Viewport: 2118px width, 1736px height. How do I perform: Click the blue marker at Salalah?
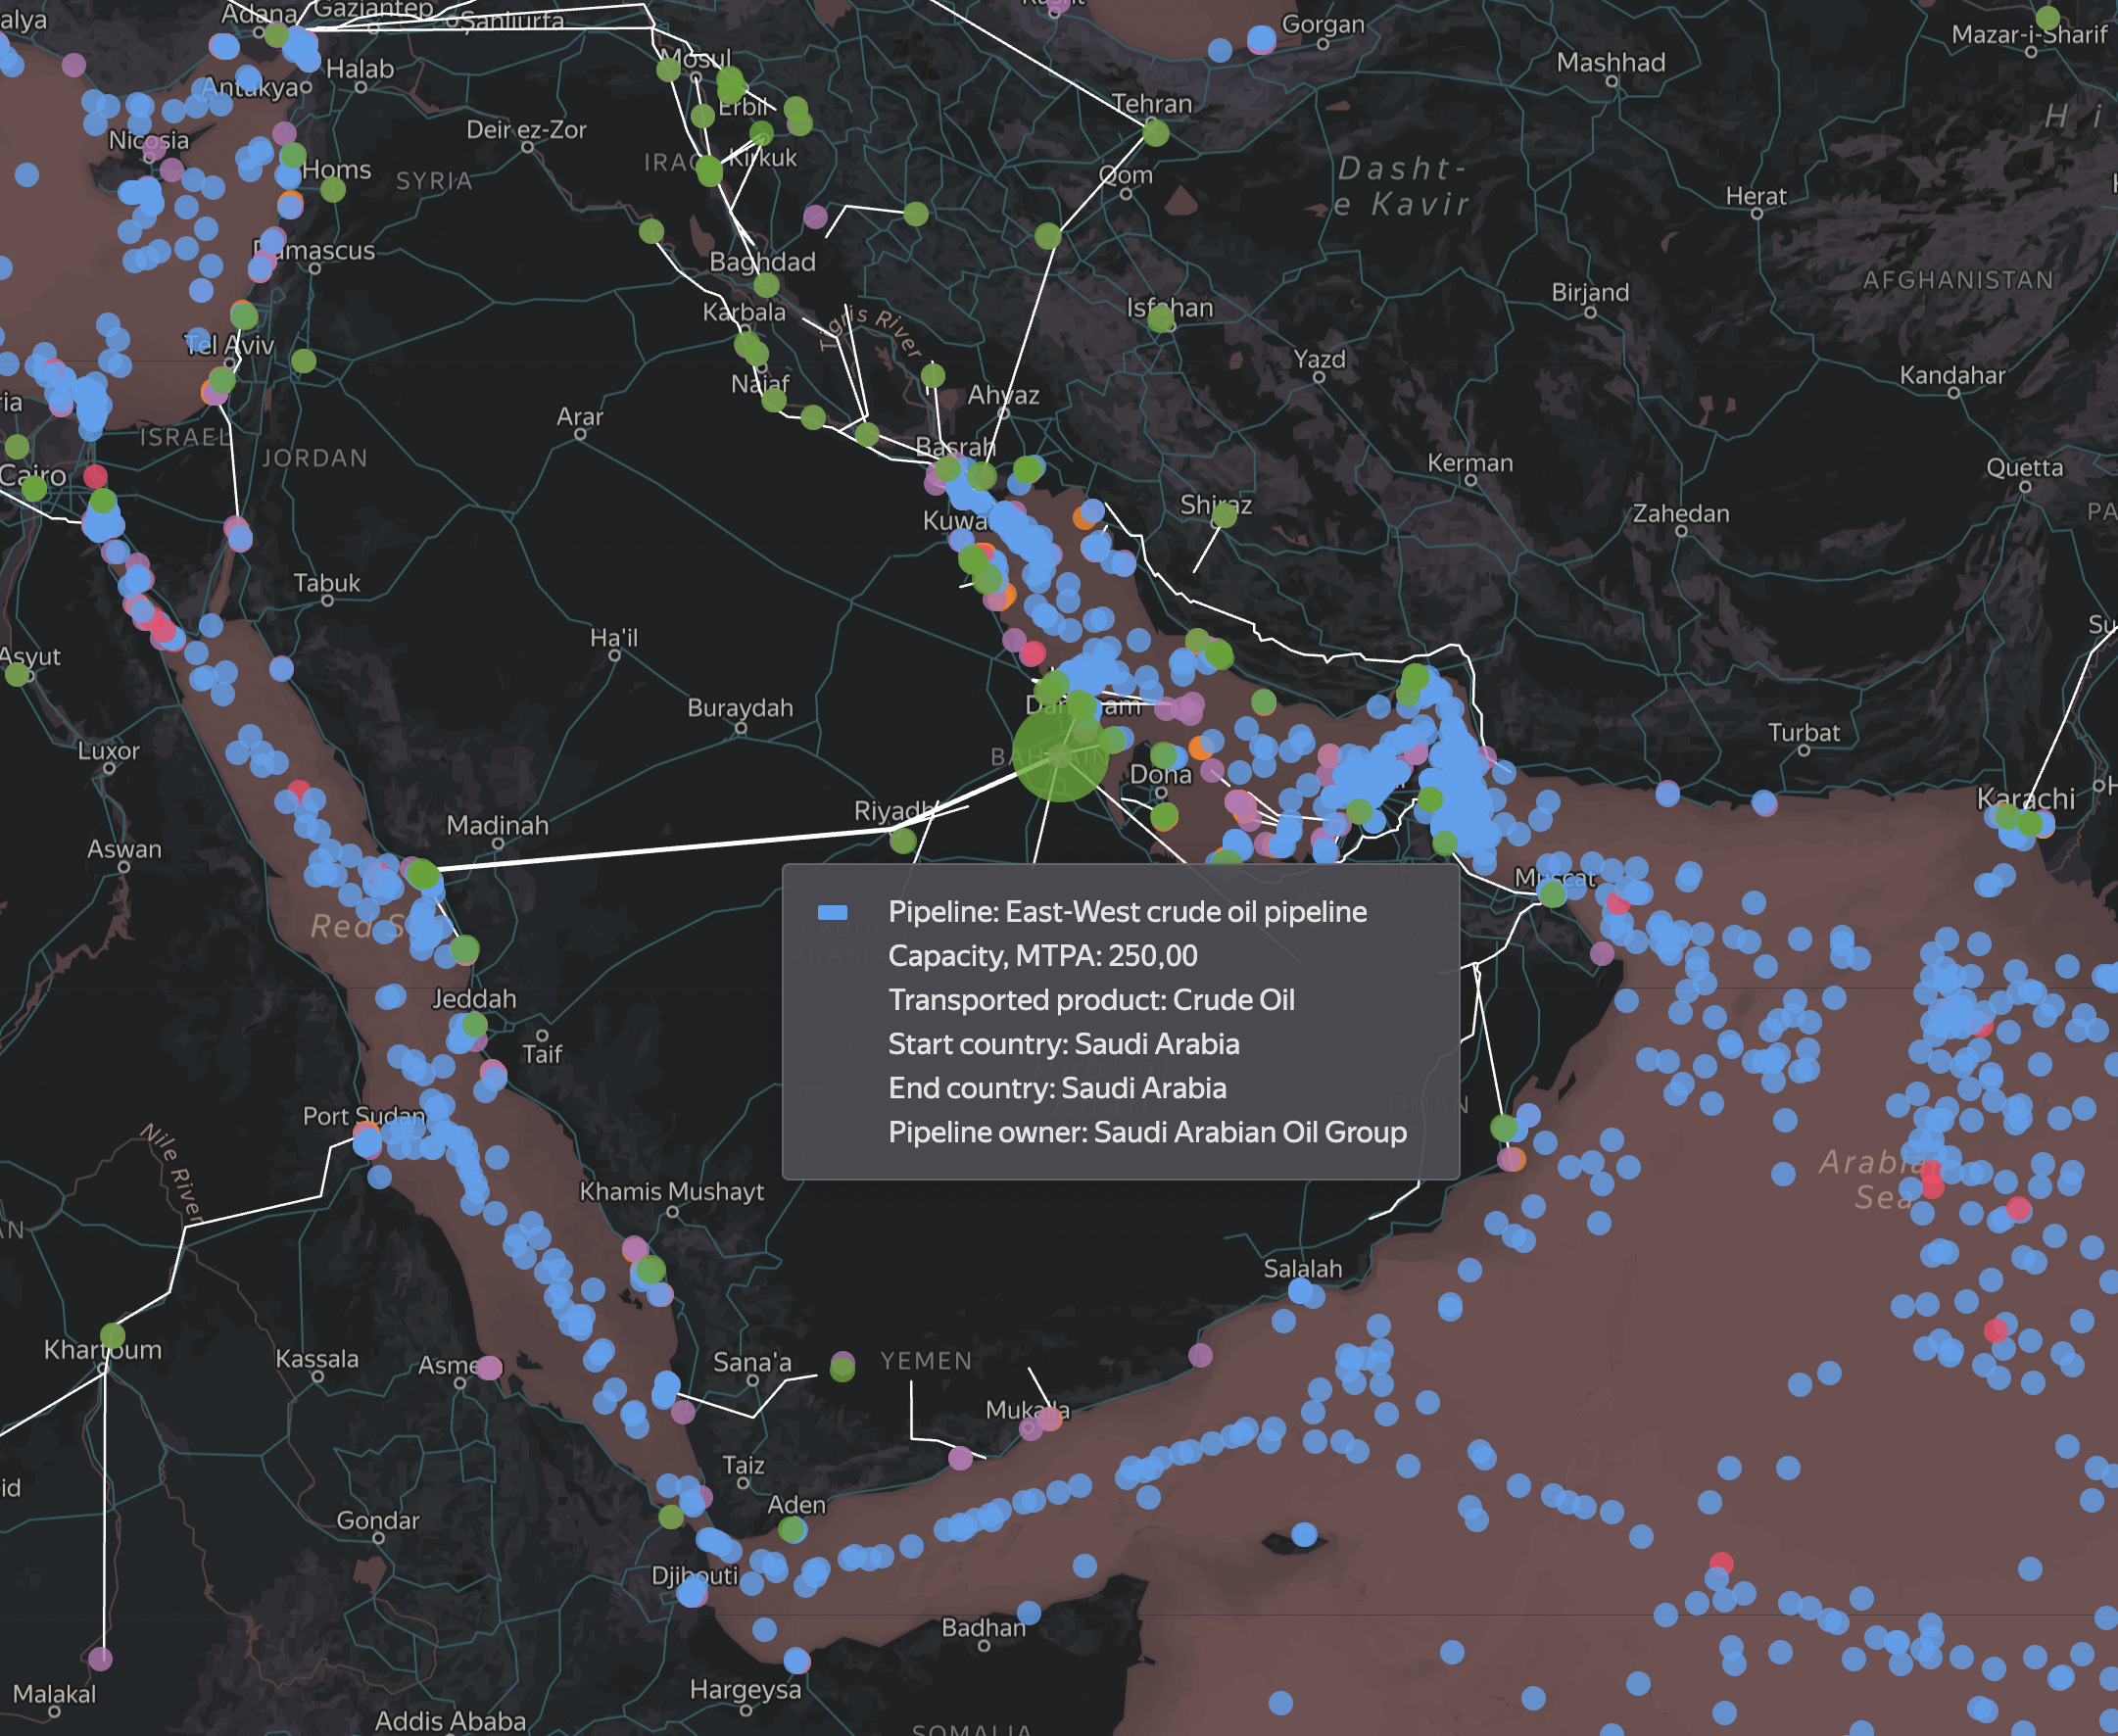pos(1300,1291)
